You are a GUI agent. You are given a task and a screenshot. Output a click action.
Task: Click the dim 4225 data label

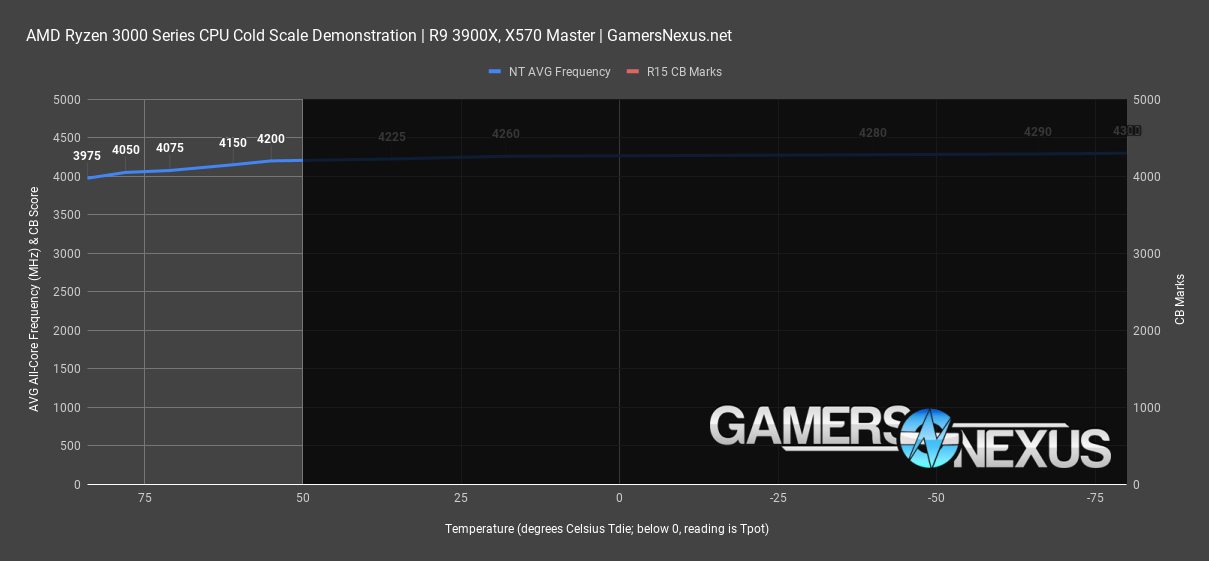392,137
